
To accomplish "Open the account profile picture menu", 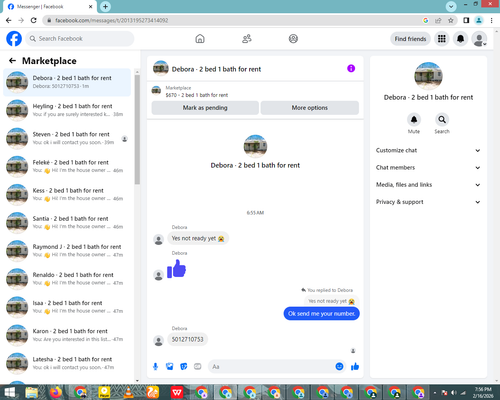I will click(479, 39).
